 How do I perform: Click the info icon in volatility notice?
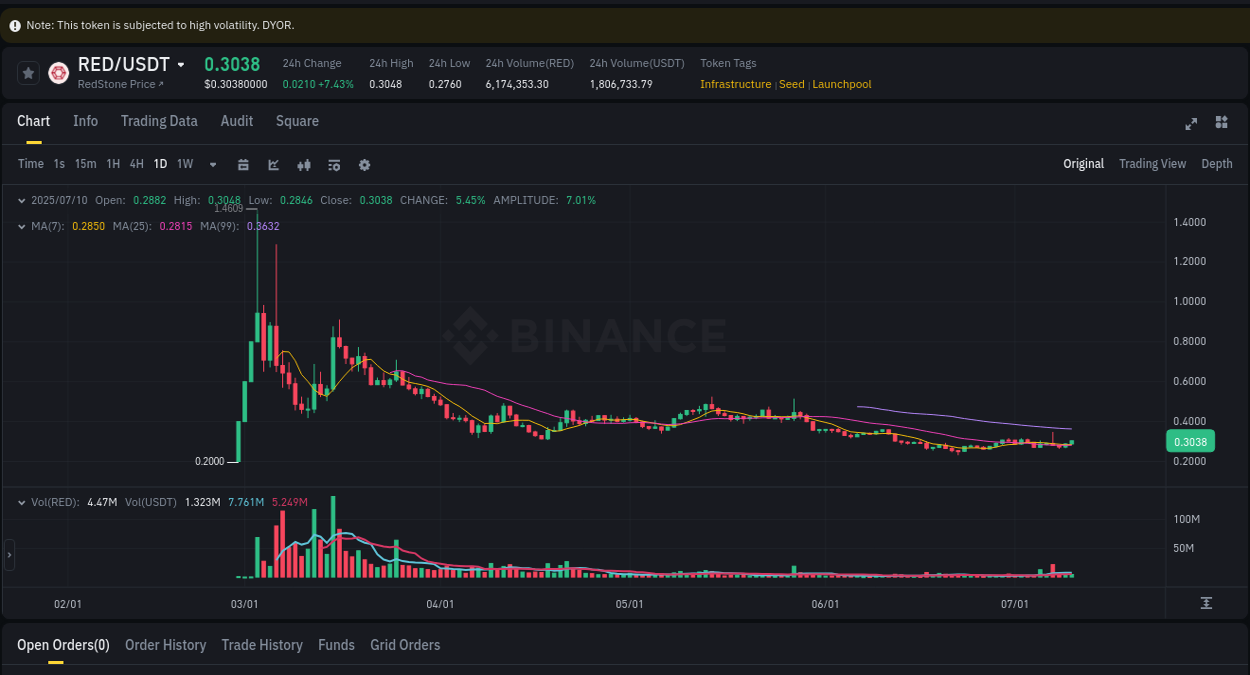coord(14,24)
